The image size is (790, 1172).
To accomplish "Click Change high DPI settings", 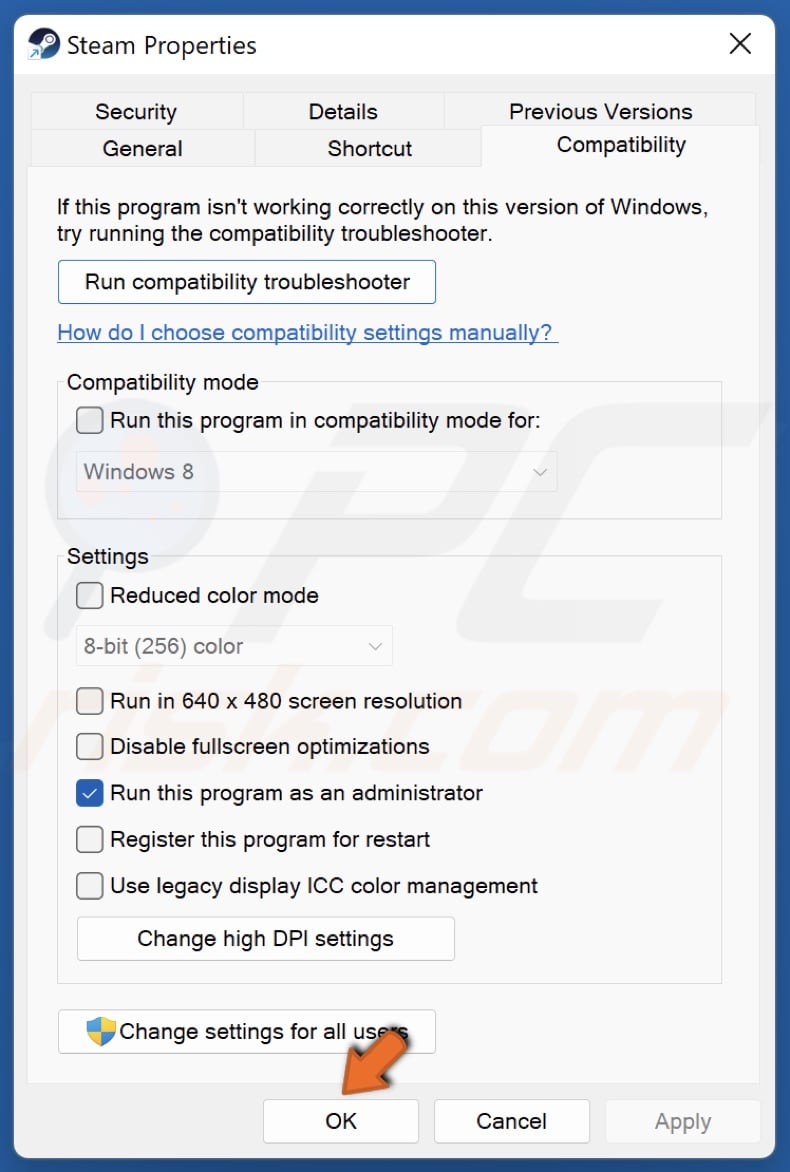I will [265, 938].
